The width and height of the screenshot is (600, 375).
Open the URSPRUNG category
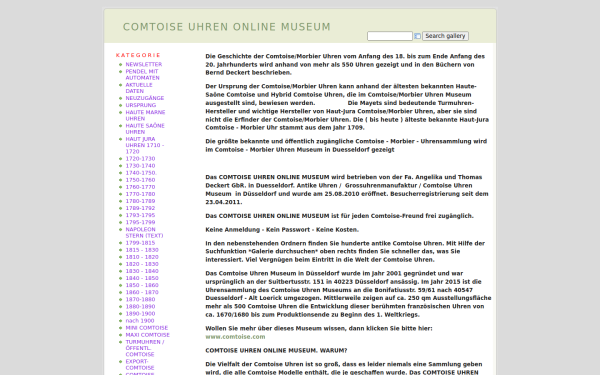tap(141, 105)
